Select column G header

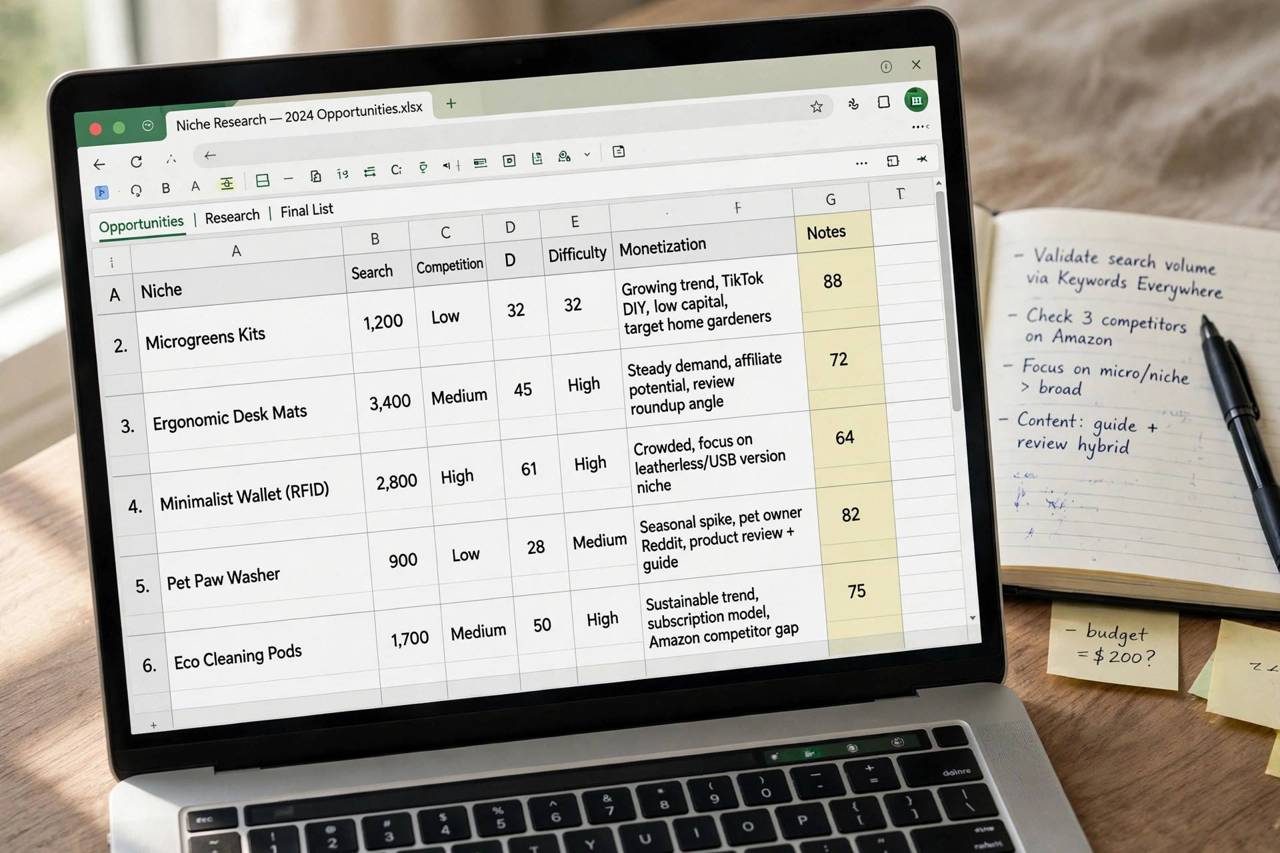point(831,199)
